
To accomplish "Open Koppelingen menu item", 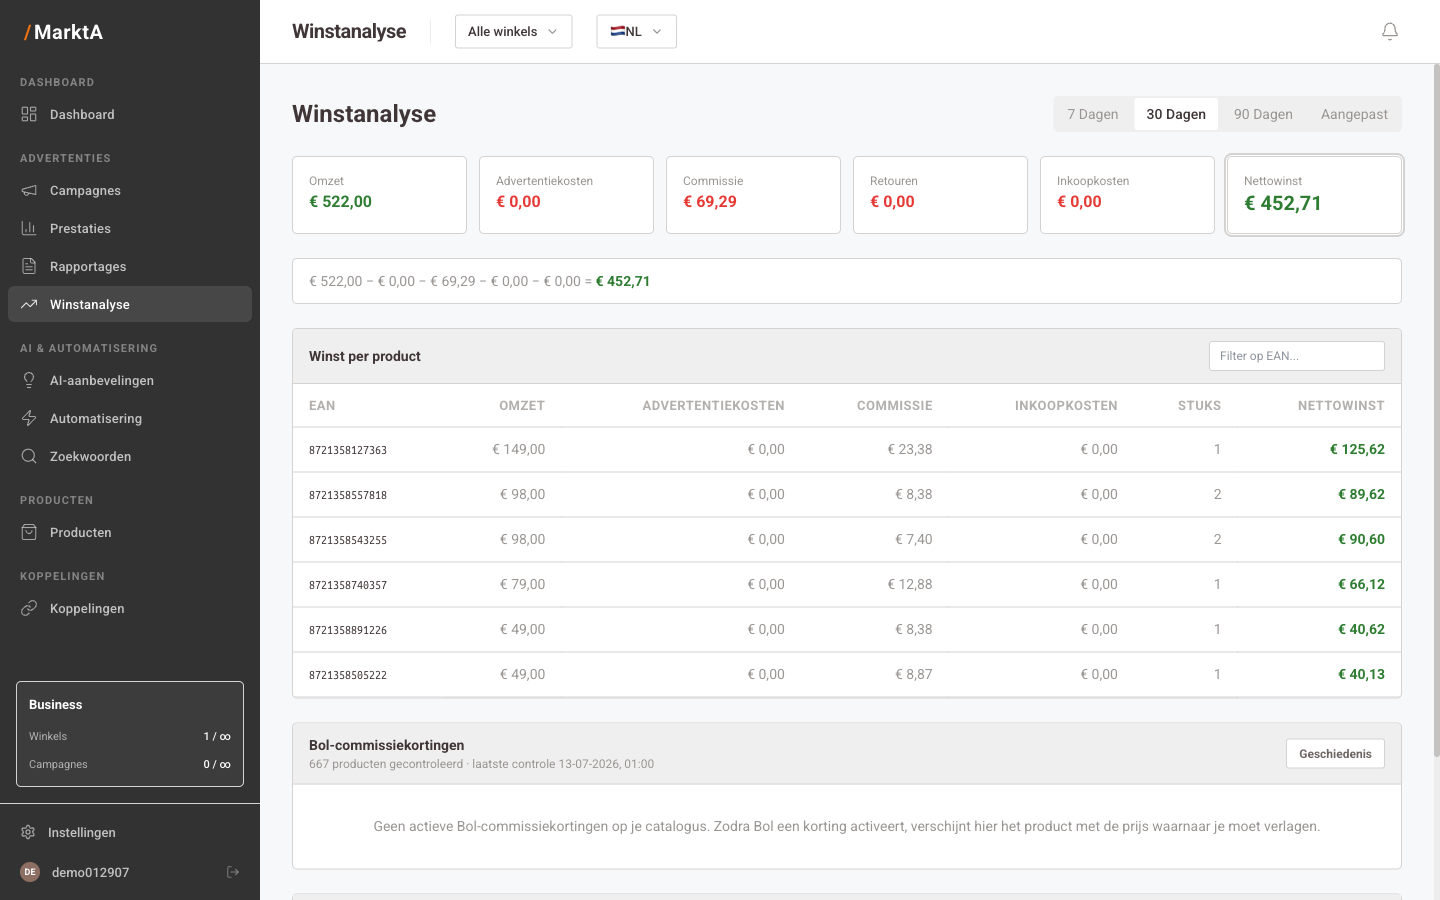I will pos(130,608).
